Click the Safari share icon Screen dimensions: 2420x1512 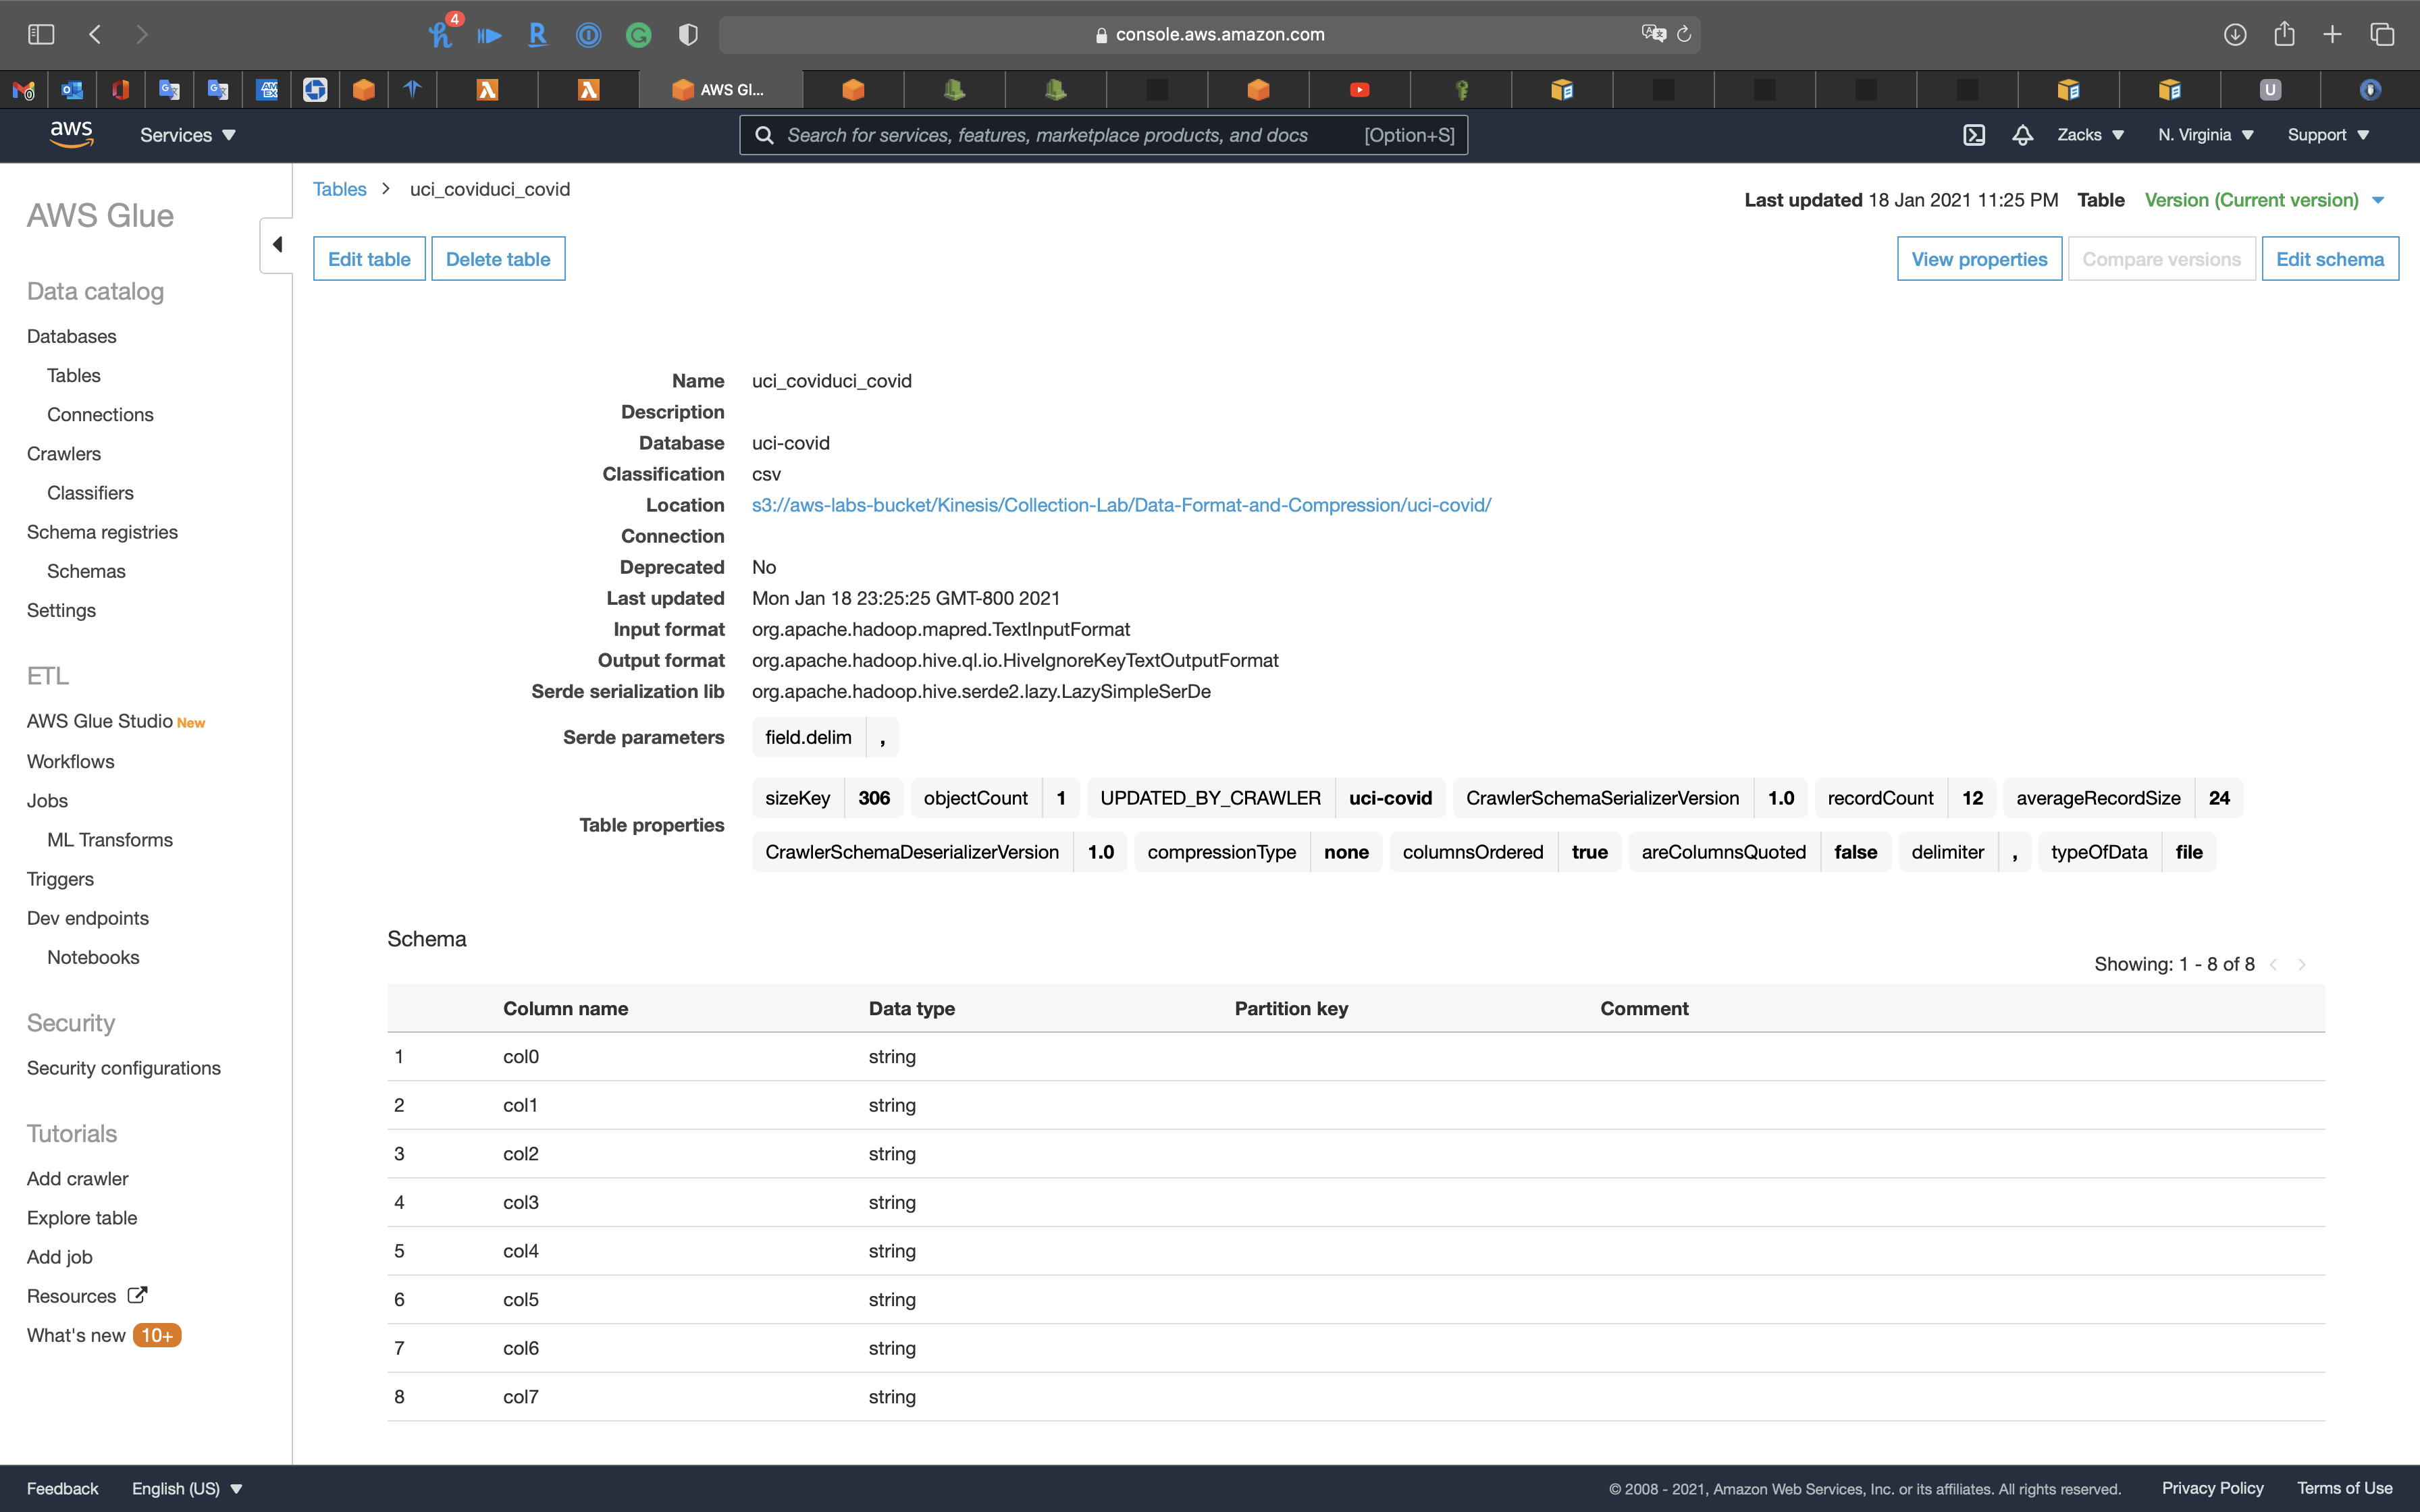point(2284,34)
